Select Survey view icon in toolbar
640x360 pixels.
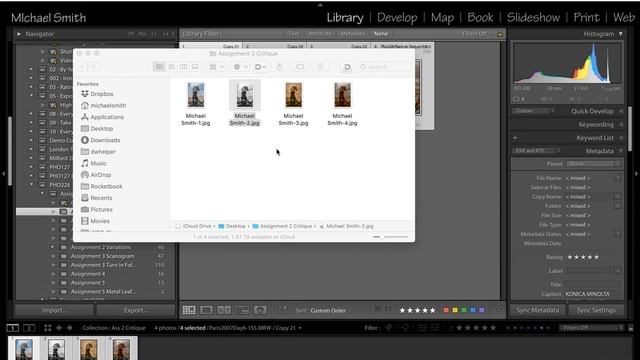pos(242,310)
